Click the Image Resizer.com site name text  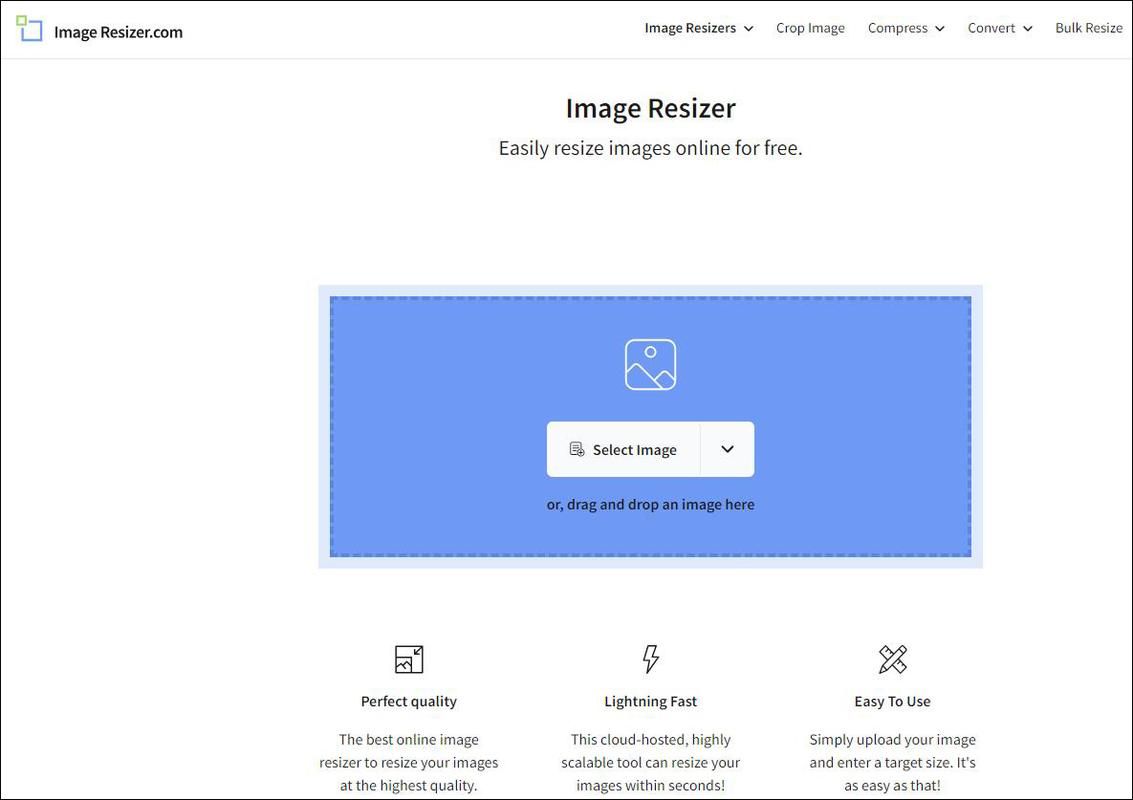118,32
